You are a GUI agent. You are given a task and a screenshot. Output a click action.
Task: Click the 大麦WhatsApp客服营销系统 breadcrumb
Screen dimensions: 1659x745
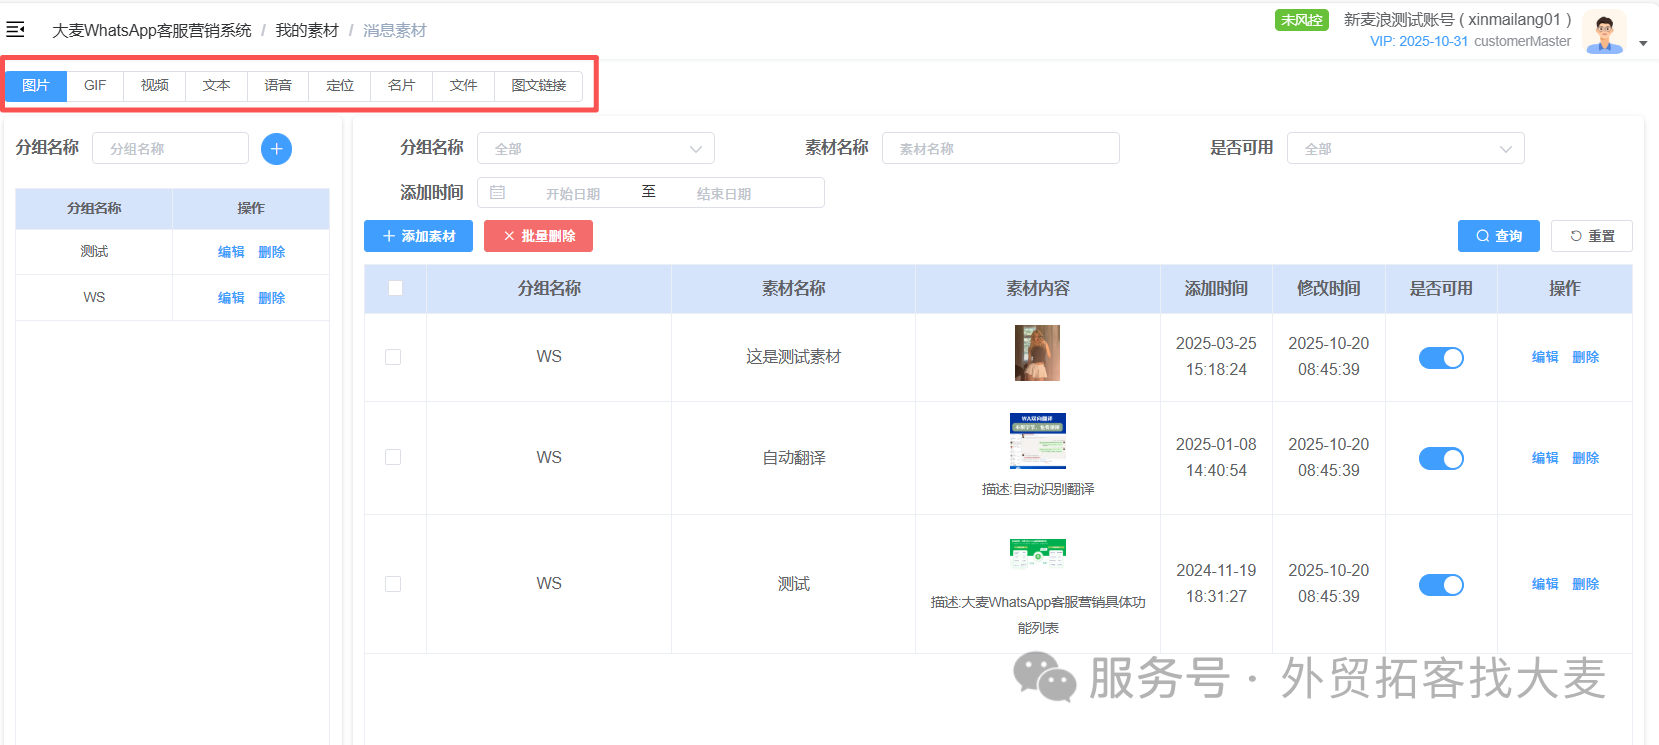(152, 31)
